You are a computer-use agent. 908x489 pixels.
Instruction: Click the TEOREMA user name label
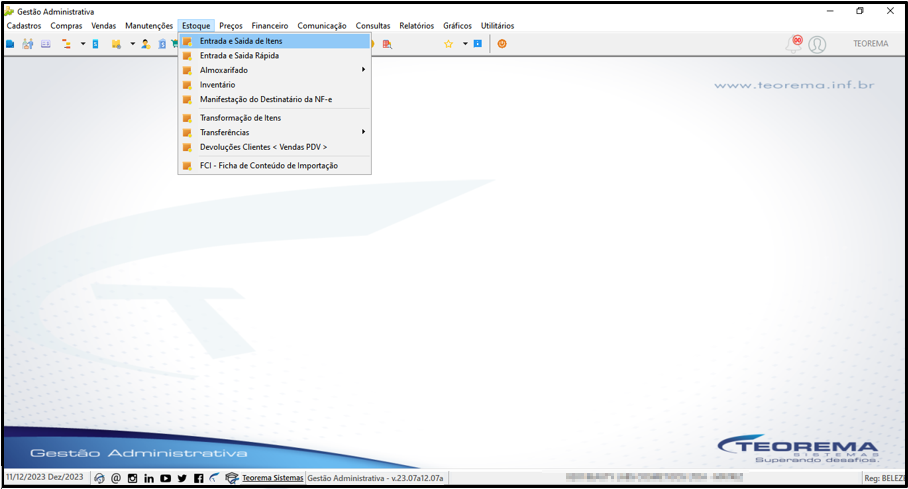pos(870,44)
